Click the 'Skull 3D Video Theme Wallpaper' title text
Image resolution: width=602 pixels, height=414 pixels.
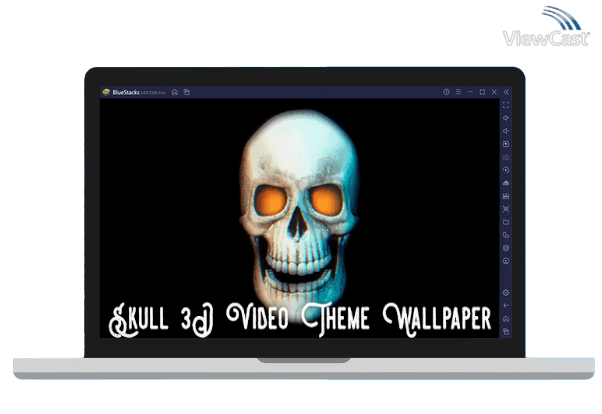(300, 320)
